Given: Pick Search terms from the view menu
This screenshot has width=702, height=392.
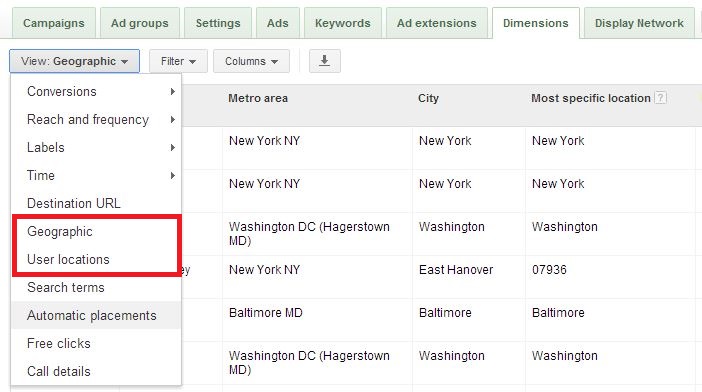Looking at the screenshot, I should pyautogui.click(x=96, y=287).
